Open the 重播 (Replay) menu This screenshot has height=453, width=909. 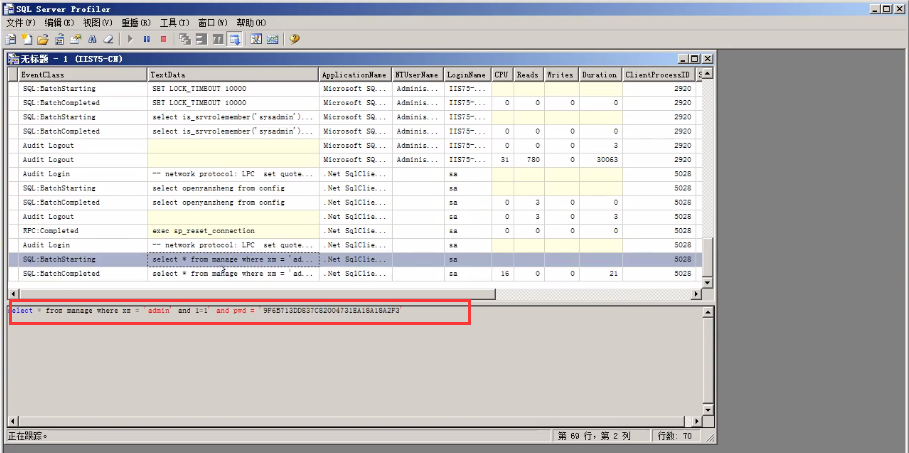pos(135,22)
